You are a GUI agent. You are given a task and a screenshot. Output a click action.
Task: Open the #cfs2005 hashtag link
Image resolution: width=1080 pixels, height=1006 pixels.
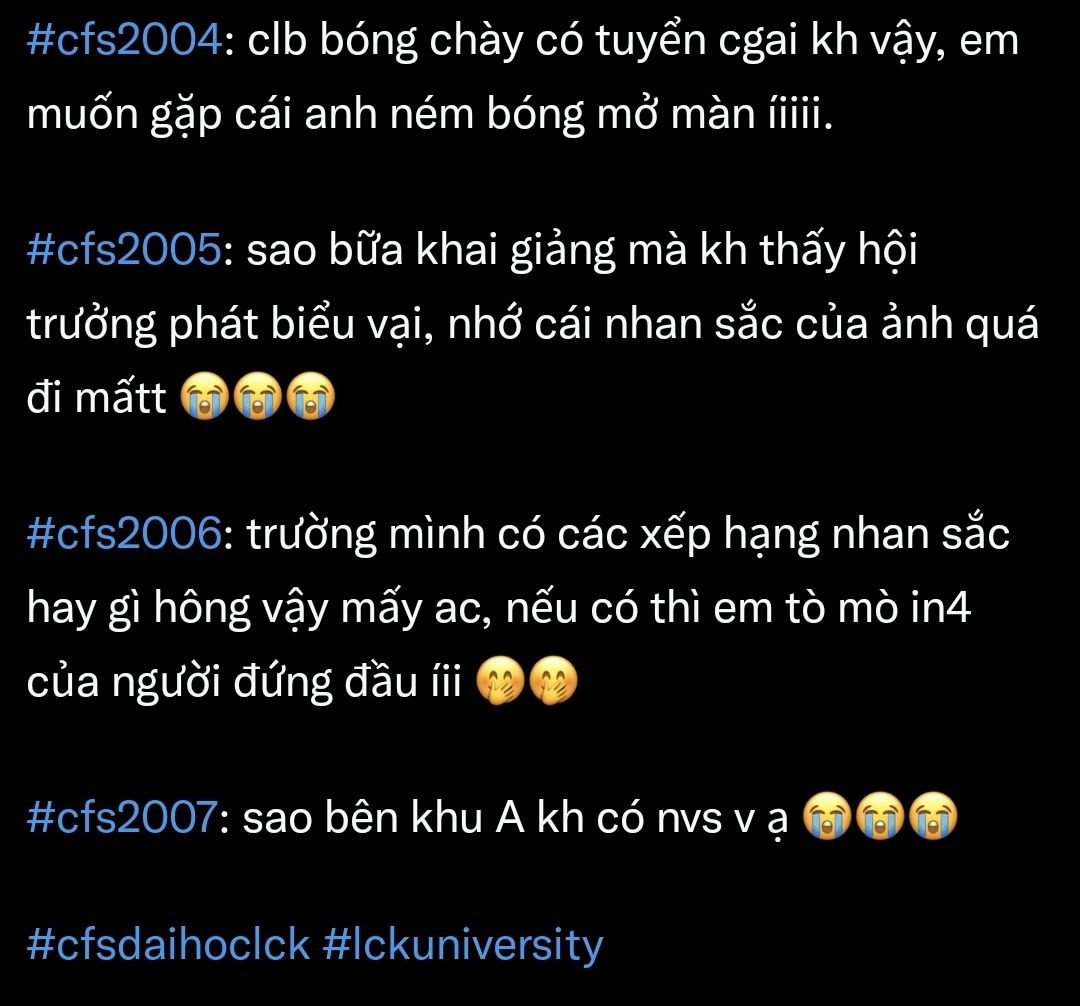point(124,249)
